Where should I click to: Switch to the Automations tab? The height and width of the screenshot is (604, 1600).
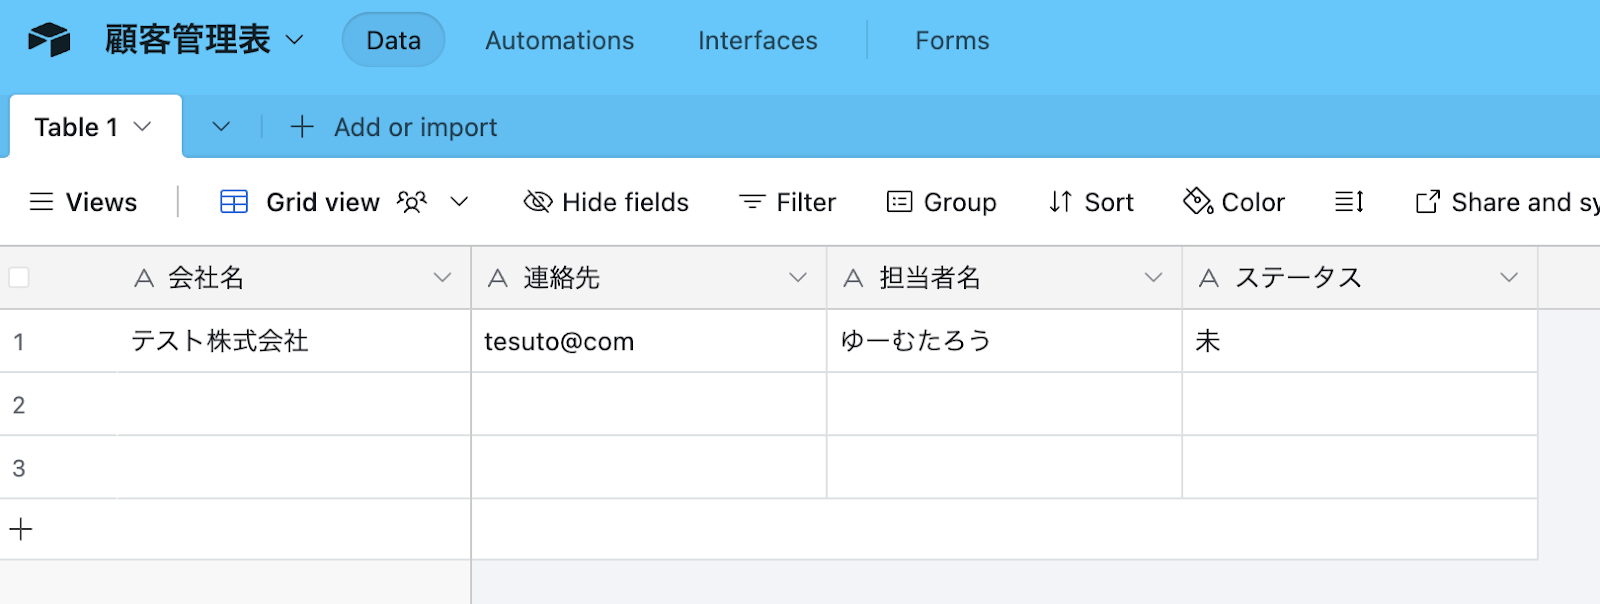[559, 41]
